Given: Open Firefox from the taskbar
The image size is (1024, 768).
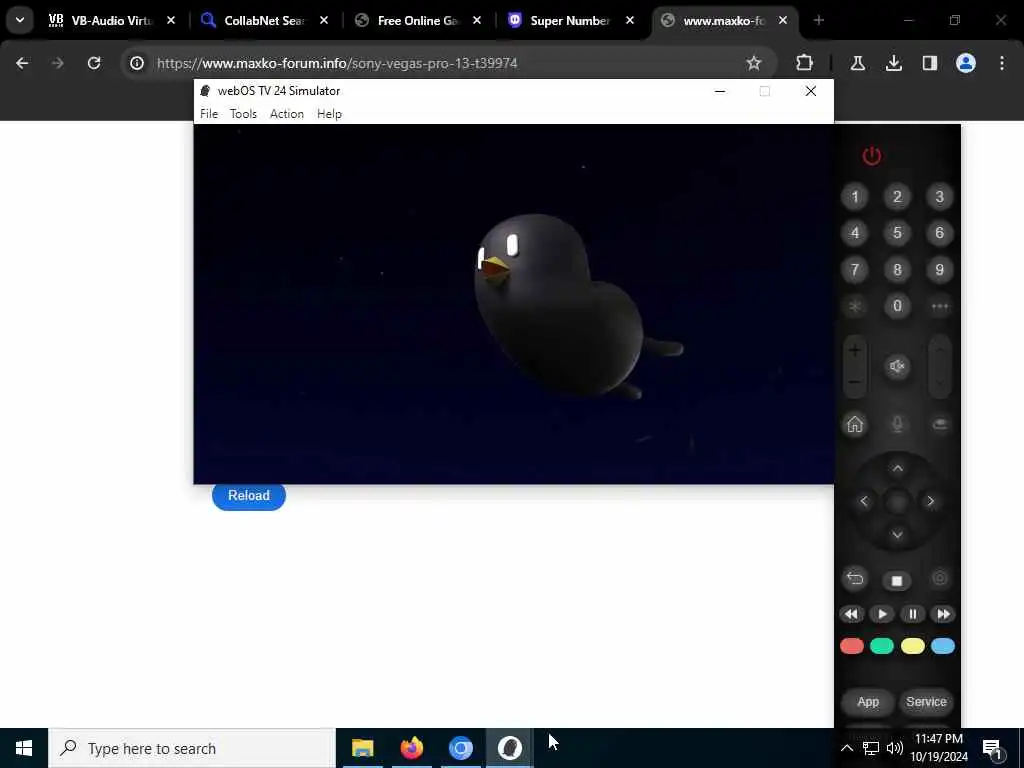Looking at the screenshot, I should (411, 748).
